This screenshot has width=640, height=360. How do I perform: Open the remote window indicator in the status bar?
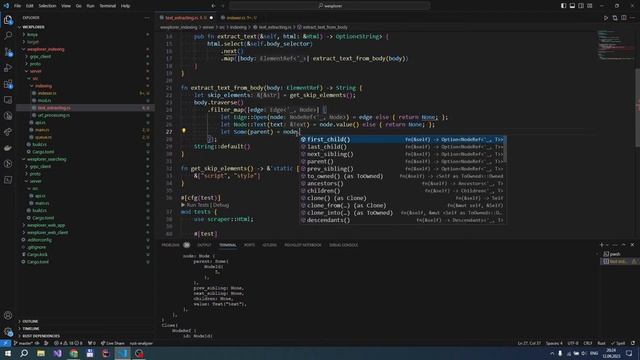click(x=5, y=343)
